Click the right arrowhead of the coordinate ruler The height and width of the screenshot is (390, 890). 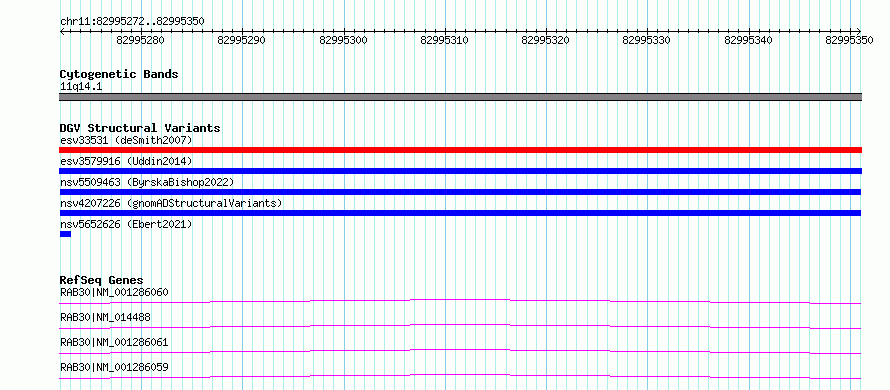tap(859, 31)
